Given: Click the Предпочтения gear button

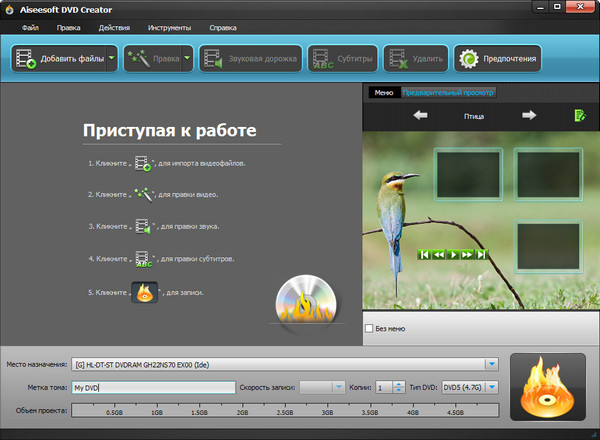Looking at the screenshot, I should (x=497, y=58).
